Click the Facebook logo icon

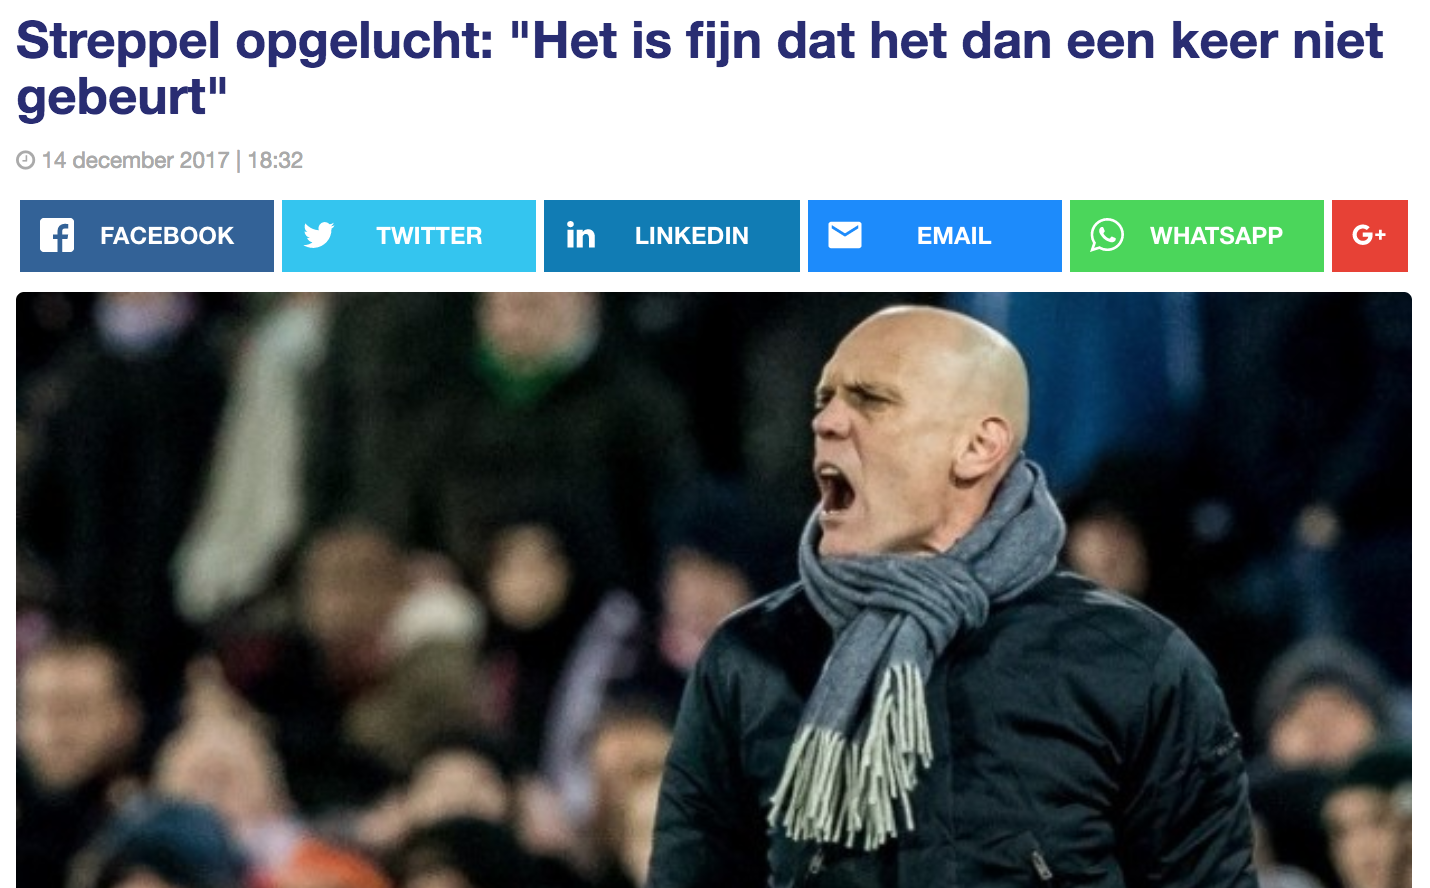[x=57, y=236]
